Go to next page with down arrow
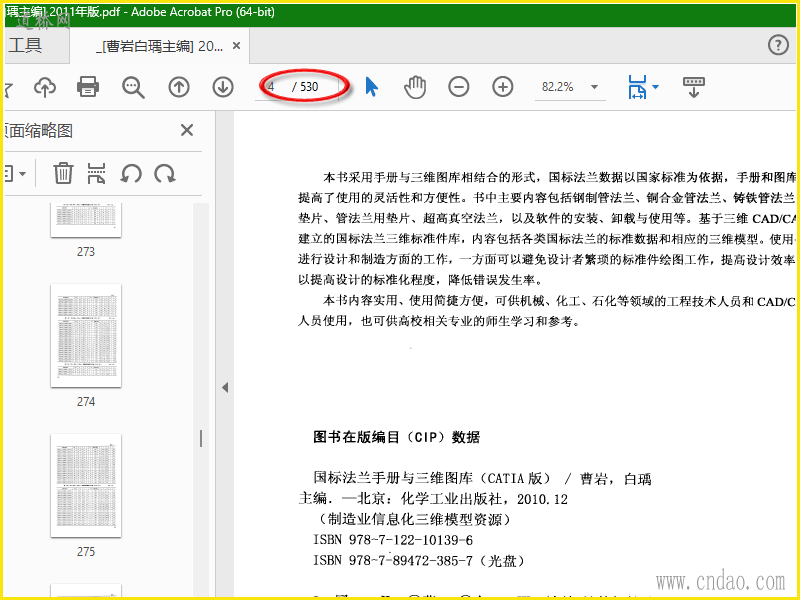The width and height of the screenshot is (800, 600). pyautogui.click(x=223, y=87)
